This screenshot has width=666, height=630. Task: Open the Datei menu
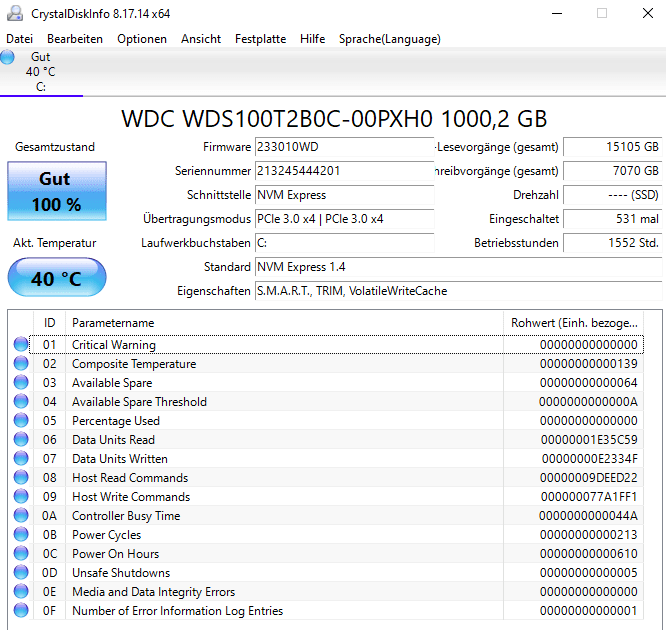click(20, 39)
